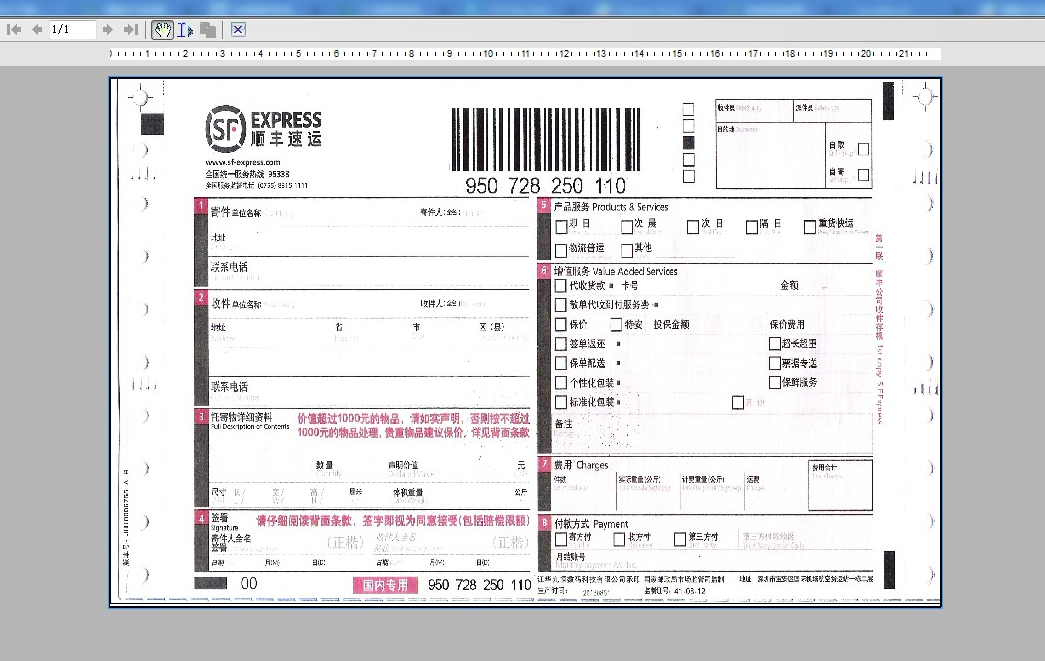The width and height of the screenshot is (1045, 661).
Task: Click the red section number 8 marker
Action: click(x=544, y=523)
